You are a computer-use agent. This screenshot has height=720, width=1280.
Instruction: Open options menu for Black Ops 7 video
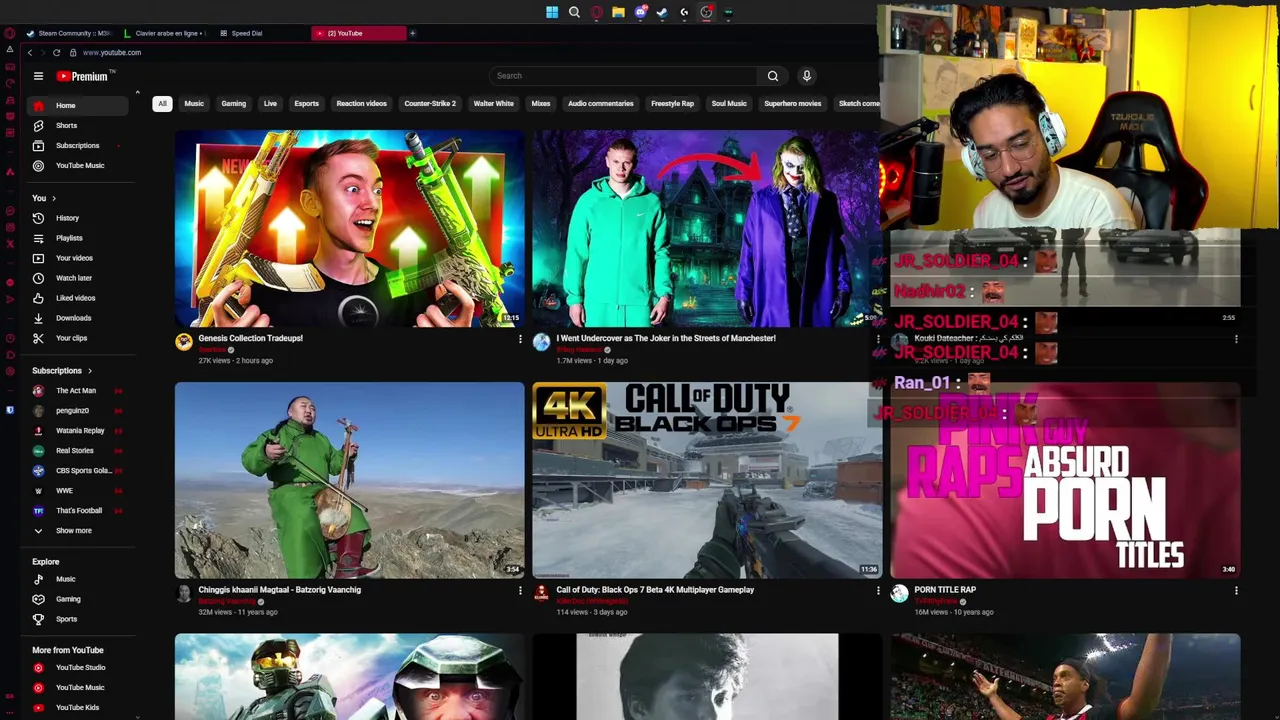tap(878, 591)
